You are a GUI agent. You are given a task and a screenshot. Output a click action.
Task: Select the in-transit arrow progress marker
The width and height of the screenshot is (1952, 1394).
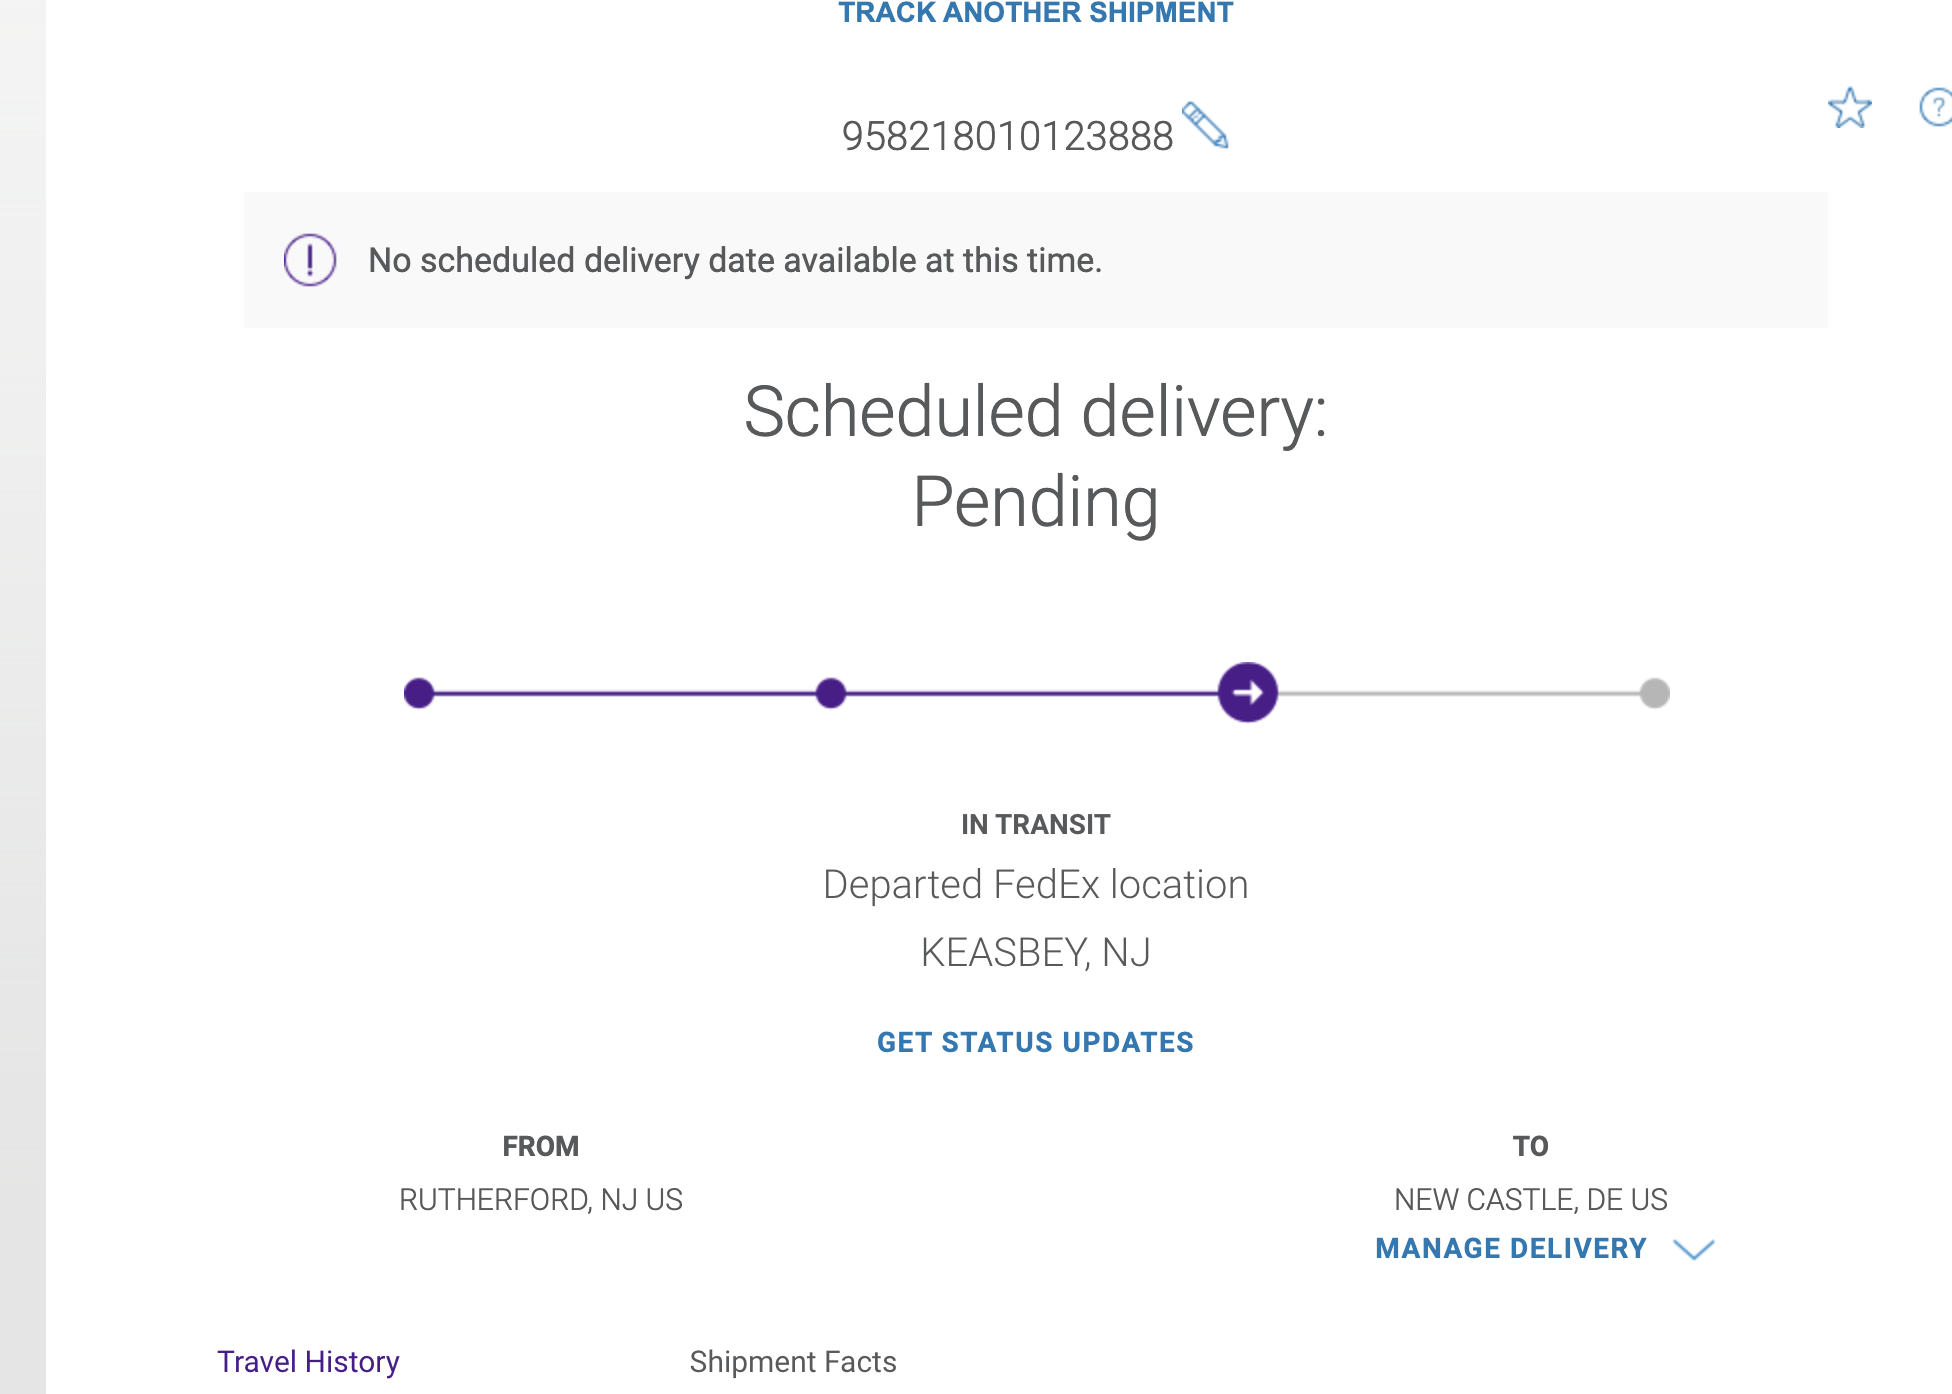pos(1247,692)
